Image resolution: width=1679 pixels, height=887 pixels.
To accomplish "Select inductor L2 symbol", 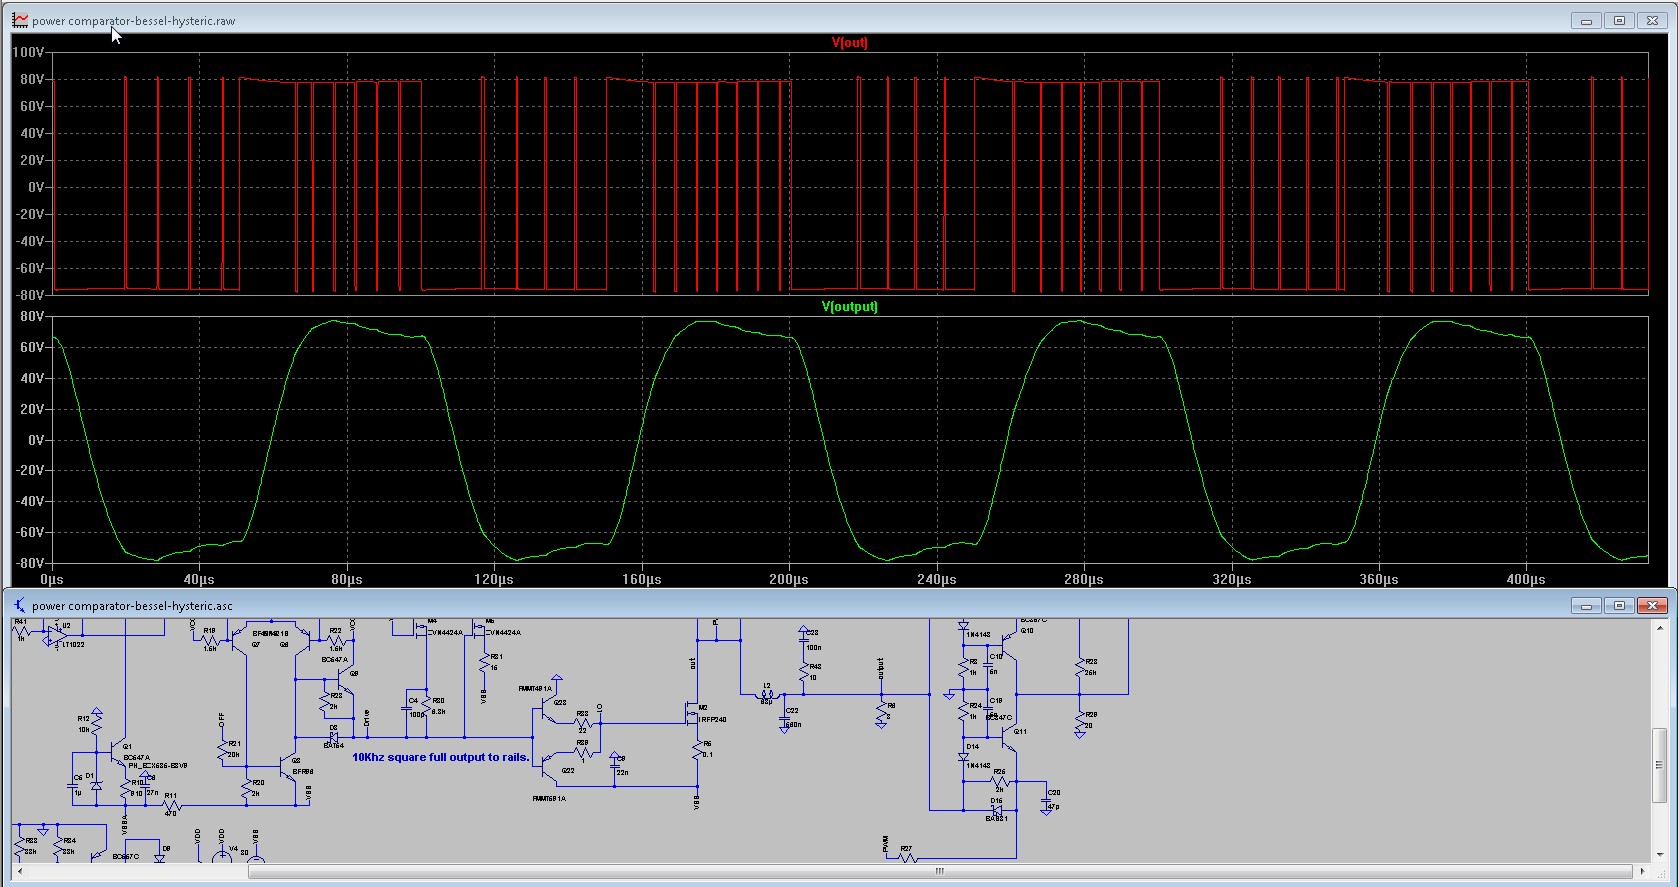I will (767, 696).
